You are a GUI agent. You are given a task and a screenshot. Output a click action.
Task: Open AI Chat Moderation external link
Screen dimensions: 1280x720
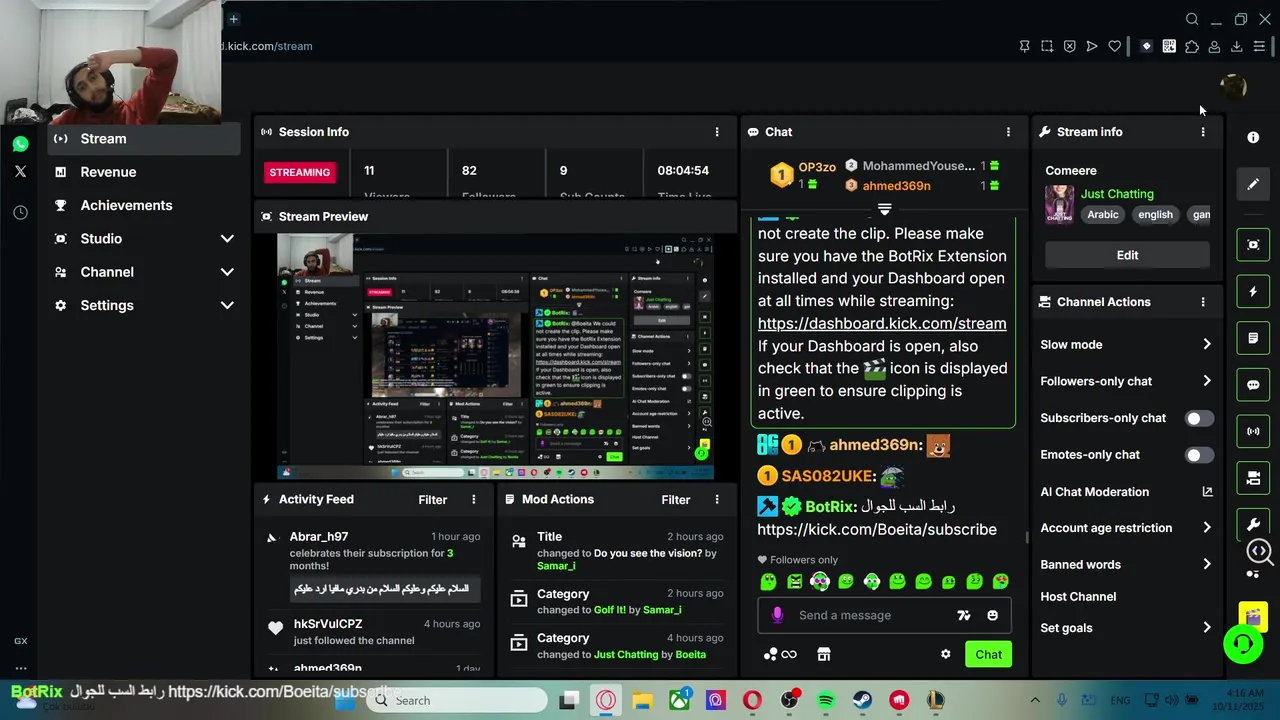(x=1207, y=492)
